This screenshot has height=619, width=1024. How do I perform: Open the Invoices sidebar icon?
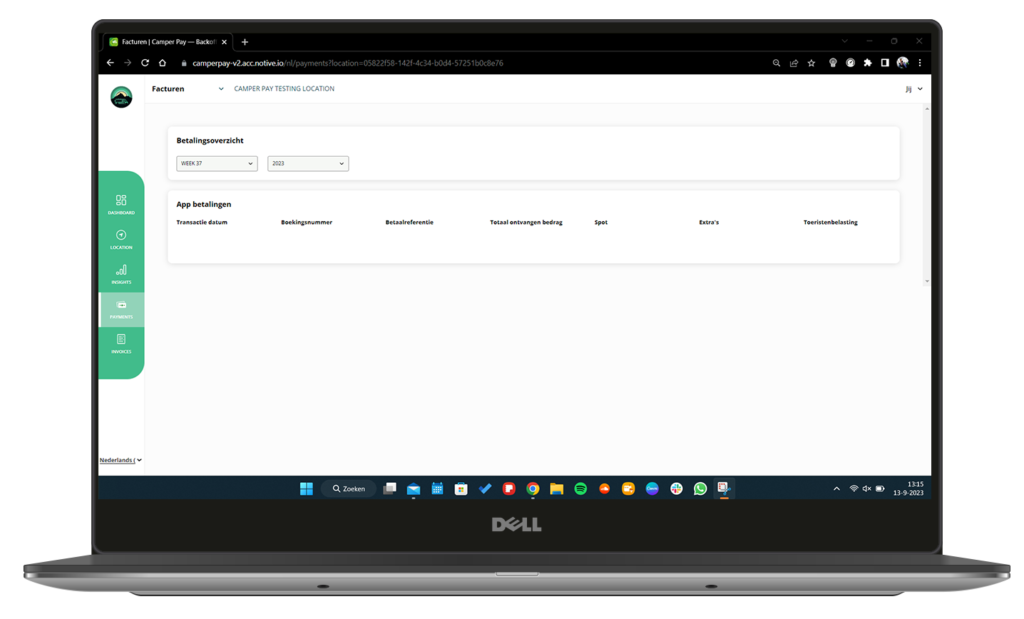click(121, 341)
